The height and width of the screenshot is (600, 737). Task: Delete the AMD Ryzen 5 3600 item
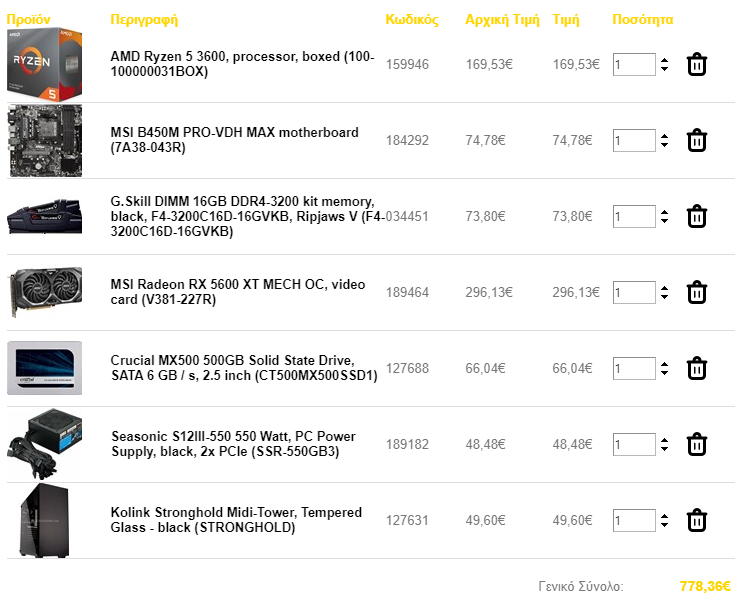pos(697,64)
